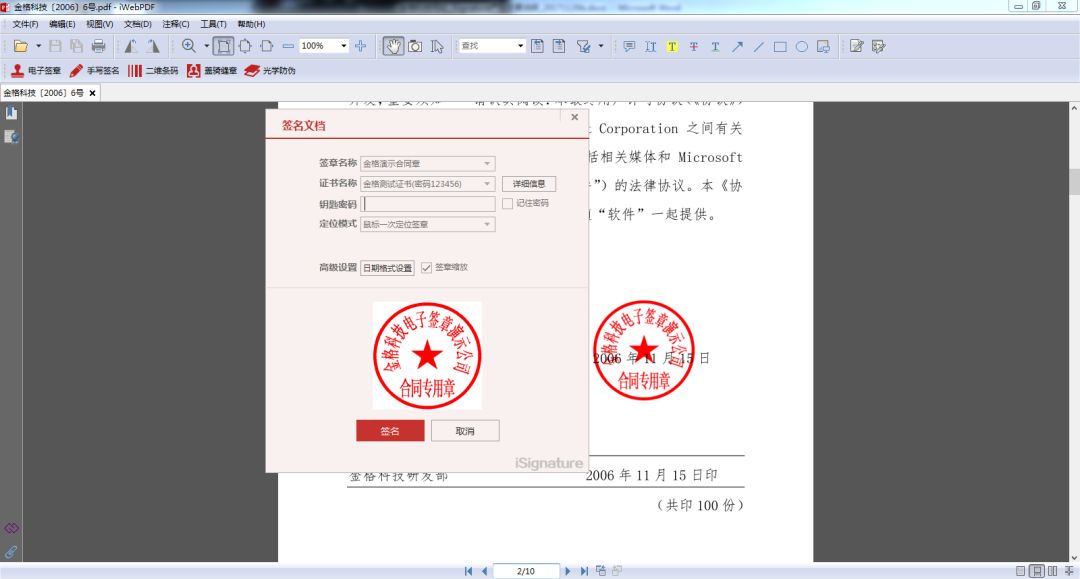The width and height of the screenshot is (1080, 579).
Task: Rotate page counterclockwise icon
Action: pyautogui.click(x=130, y=46)
